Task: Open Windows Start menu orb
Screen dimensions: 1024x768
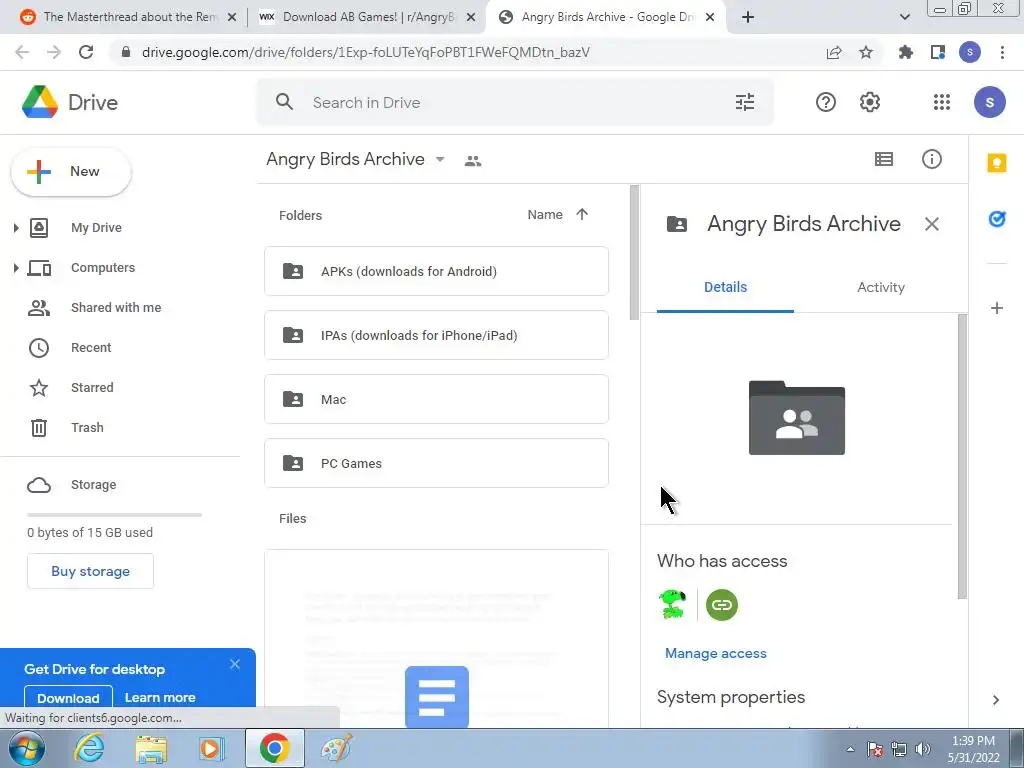Action: (x=26, y=748)
